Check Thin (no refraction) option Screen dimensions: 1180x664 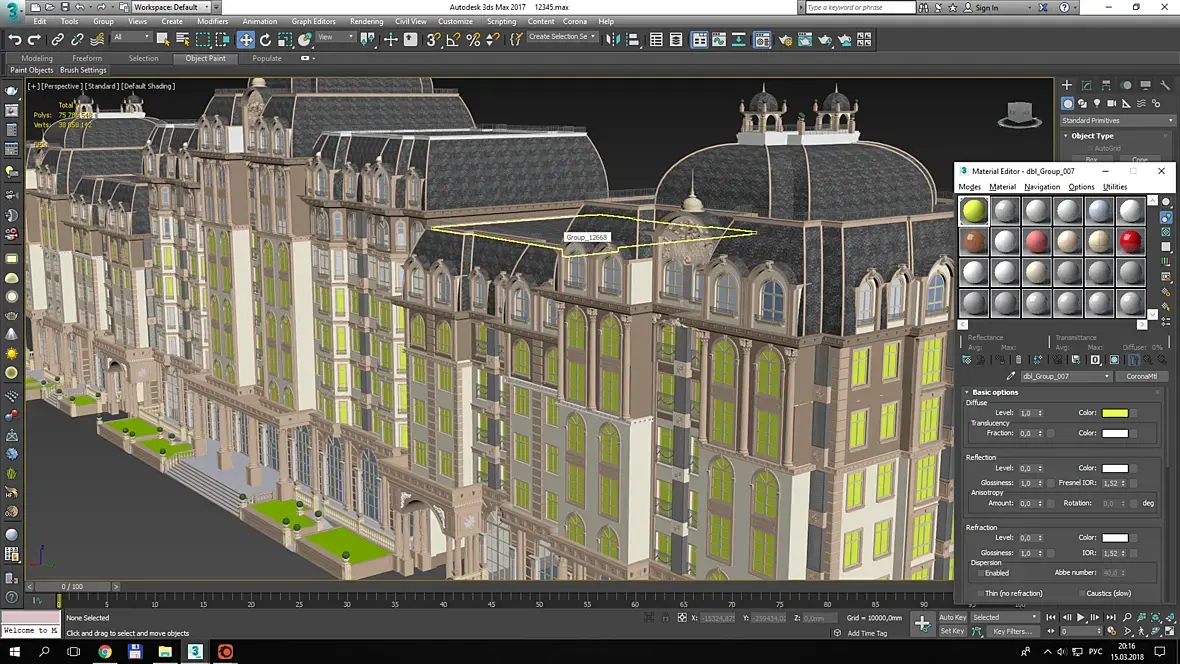tap(981, 593)
